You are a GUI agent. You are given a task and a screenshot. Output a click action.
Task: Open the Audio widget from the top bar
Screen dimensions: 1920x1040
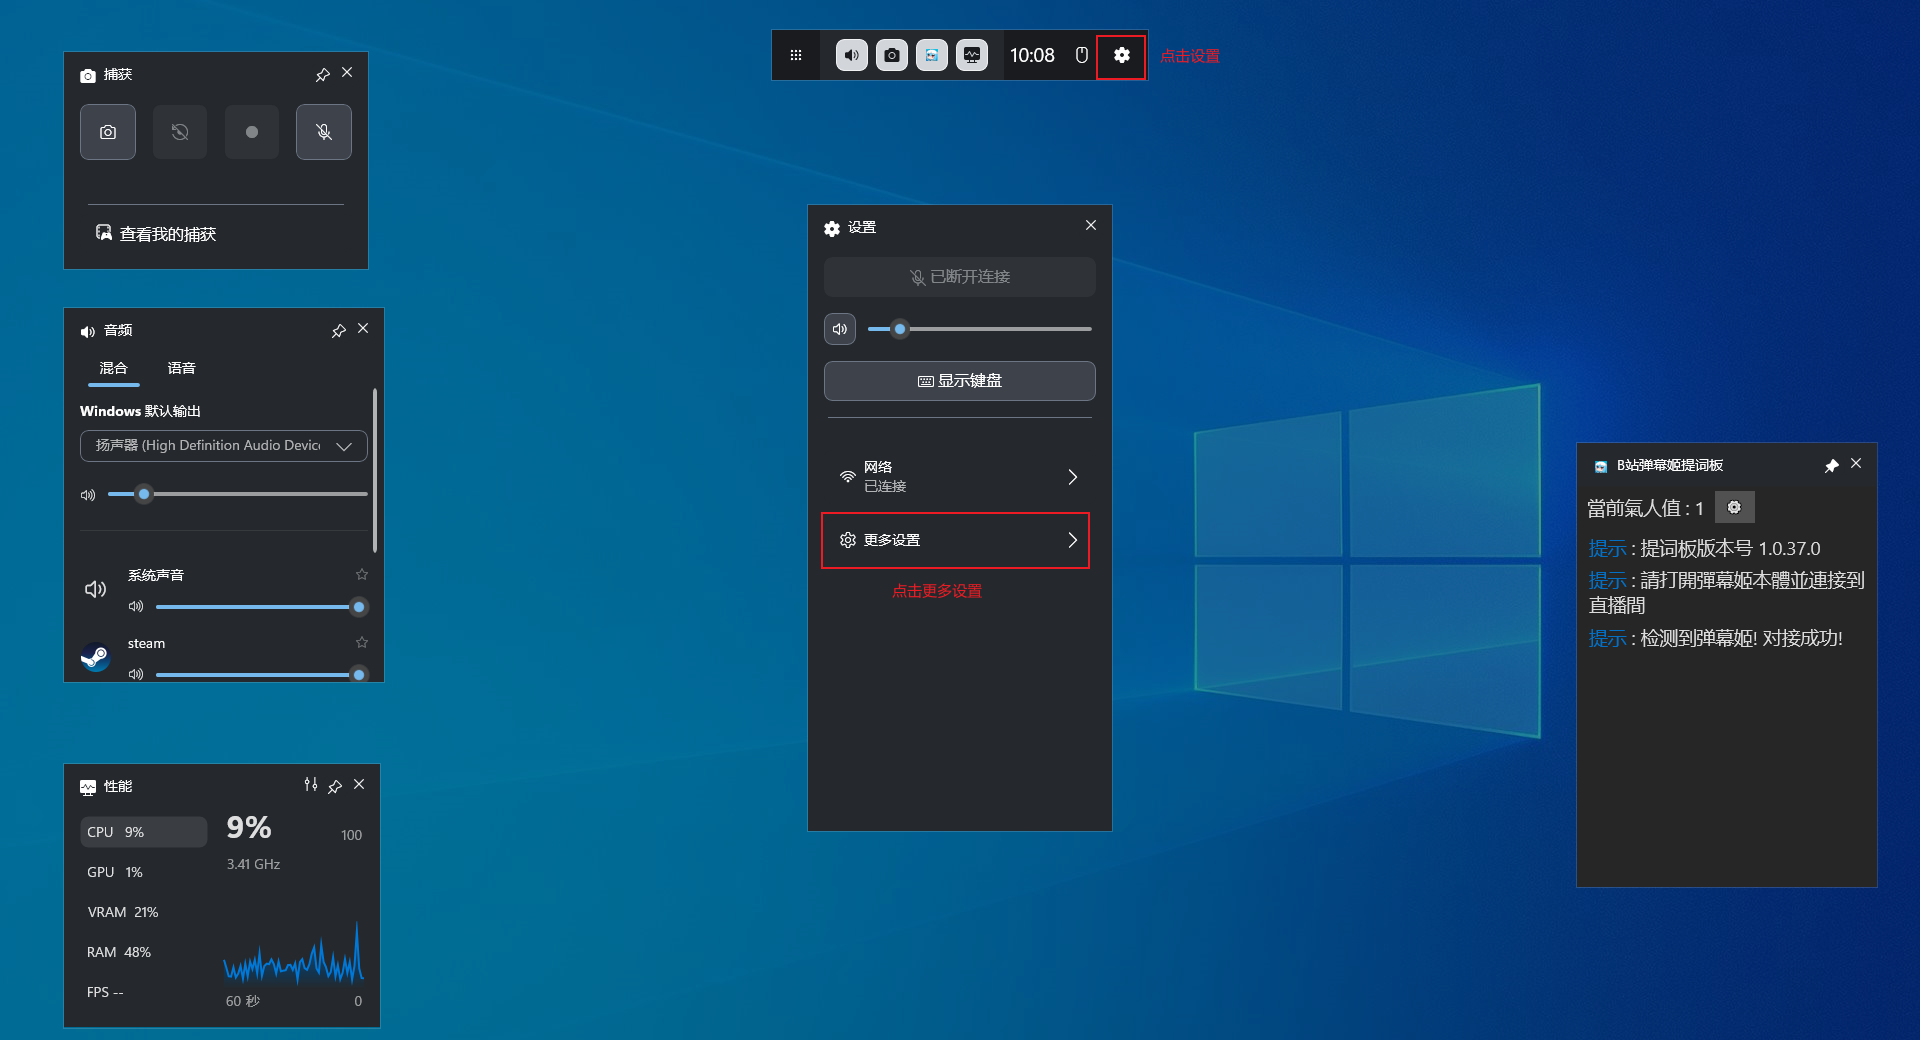tap(851, 56)
